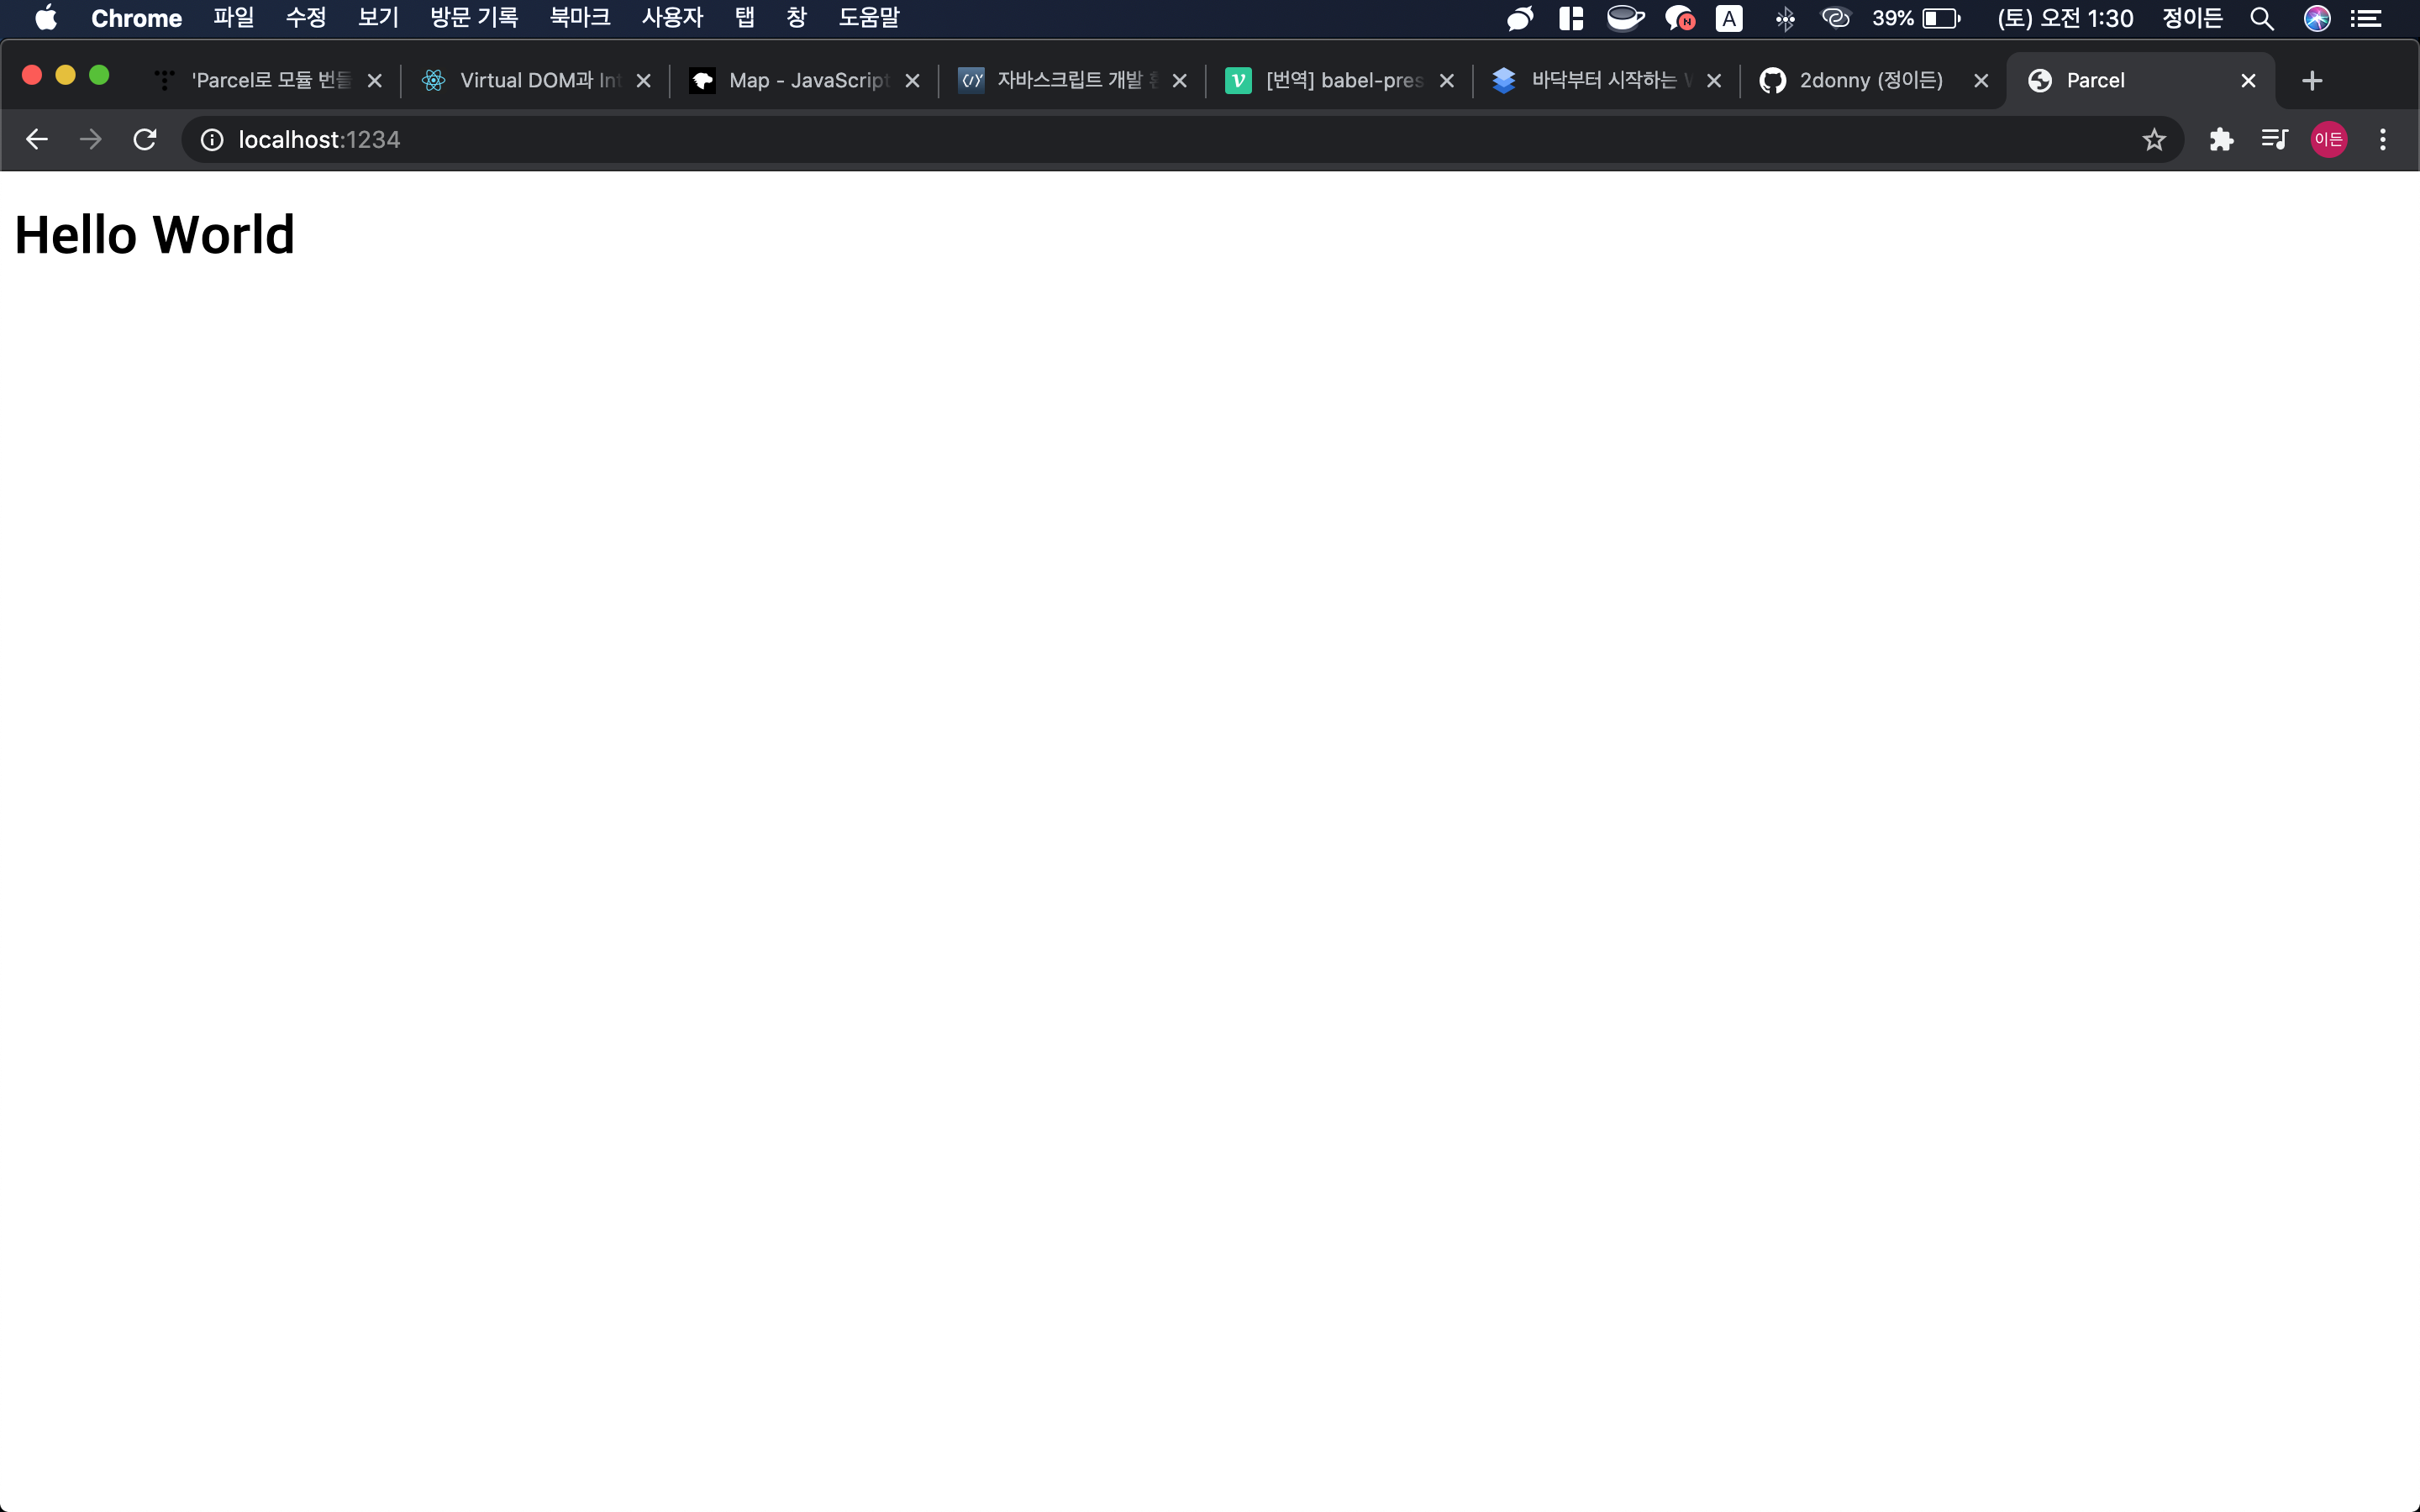Bookmark this page with star icon
2420x1512 pixels.
[x=2154, y=140]
